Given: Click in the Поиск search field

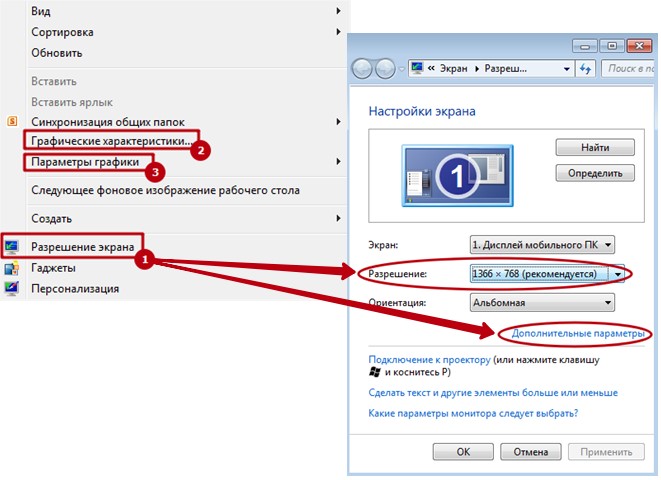Looking at the screenshot, I should coord(630,68).
